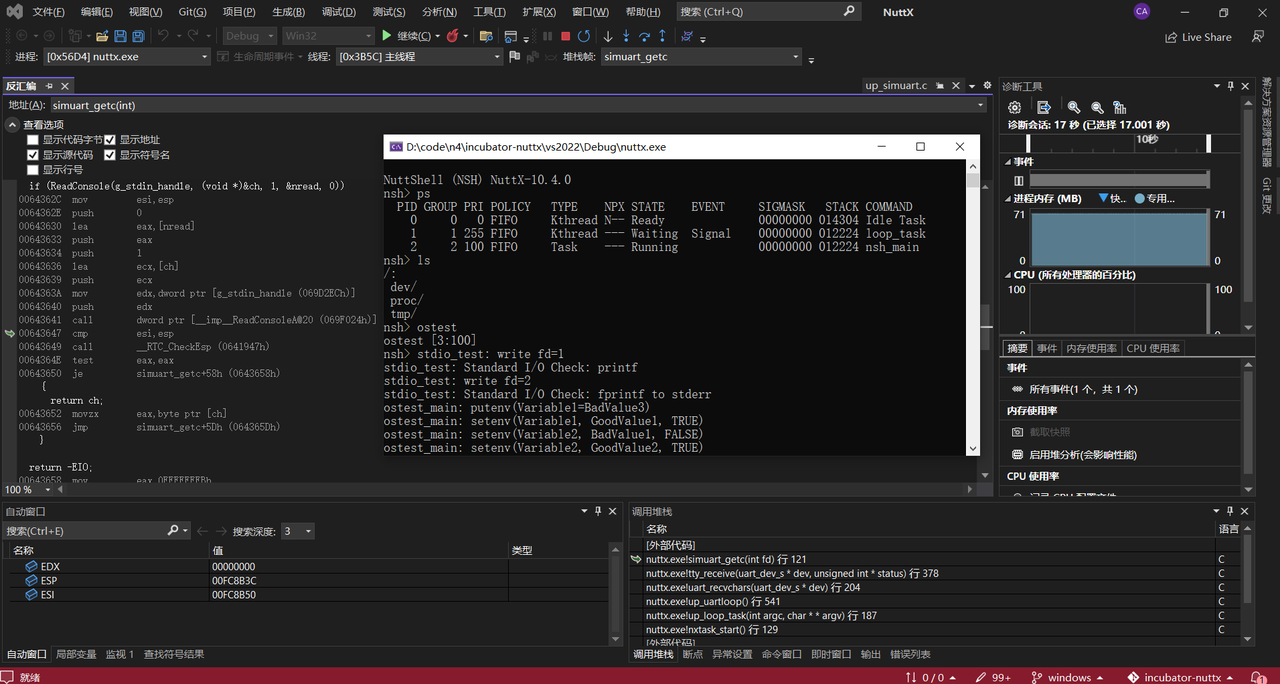Click the Undo arrow icon
The image size is (1280, 684).
coord(163,36)
